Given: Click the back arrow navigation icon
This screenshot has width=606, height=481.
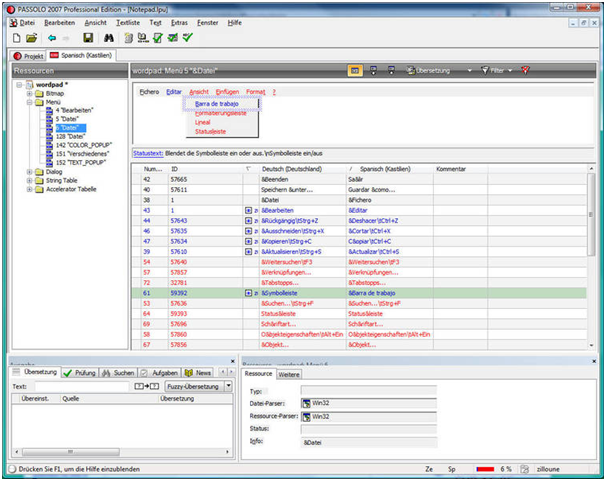Looking at the screenshot, I should (x=50, y=38).
